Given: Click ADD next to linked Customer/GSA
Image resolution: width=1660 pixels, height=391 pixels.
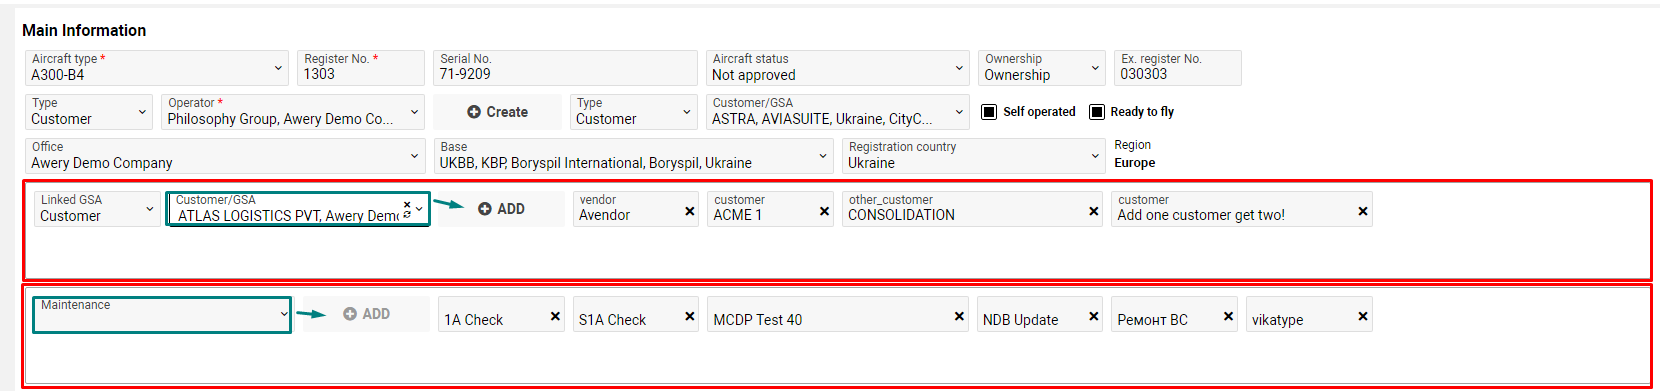Looking at the screenshot, I should tap(501, 209).
